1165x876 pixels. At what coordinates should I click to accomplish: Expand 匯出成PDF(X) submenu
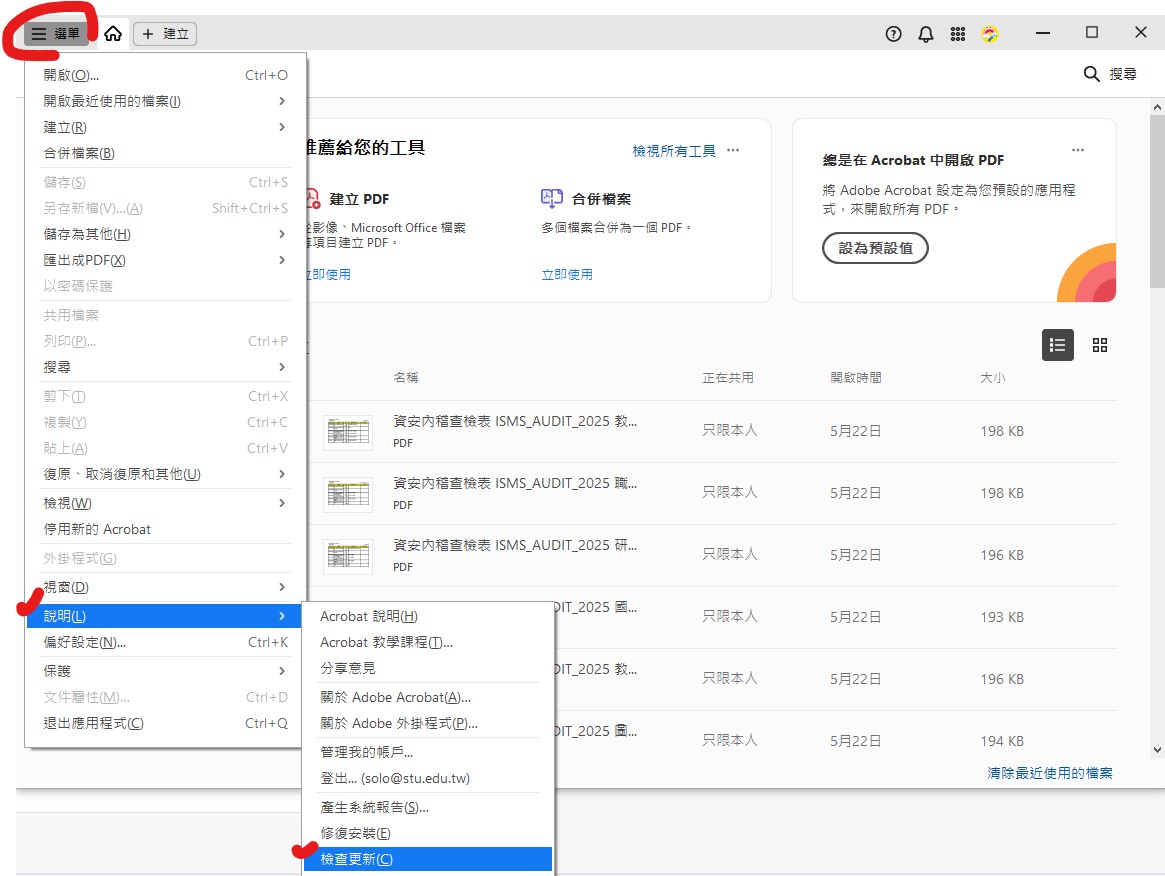click(x=165, y=260)
